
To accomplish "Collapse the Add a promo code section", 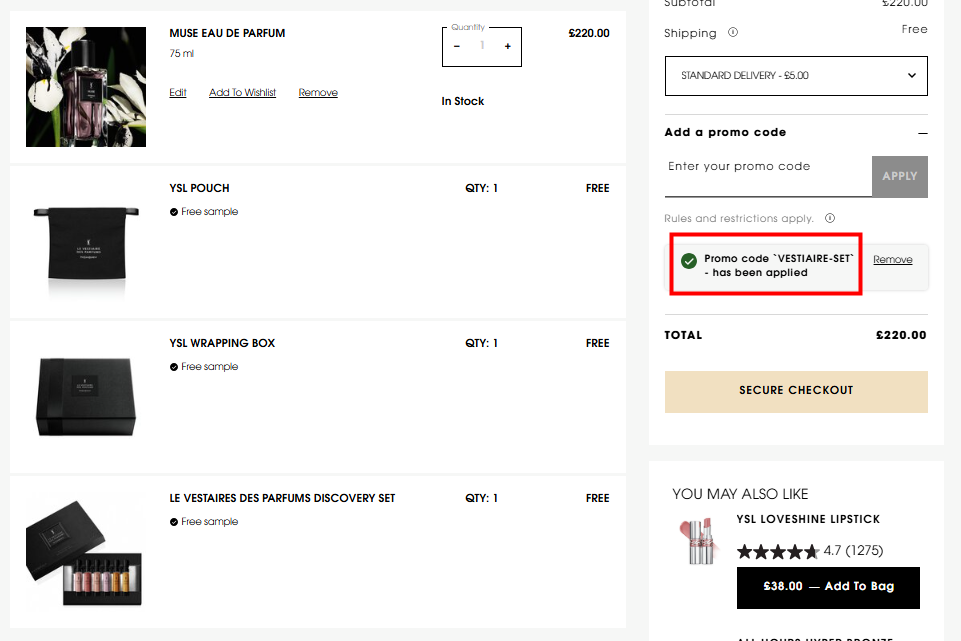I will pyautogui.click(x=922, y=133).
